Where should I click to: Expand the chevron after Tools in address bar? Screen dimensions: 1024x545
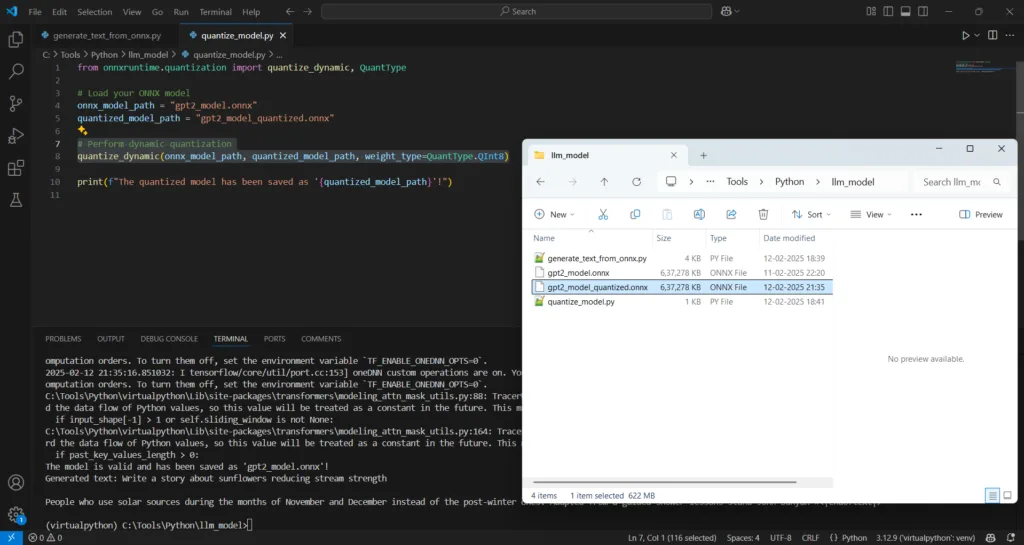[x=761, y=182]
